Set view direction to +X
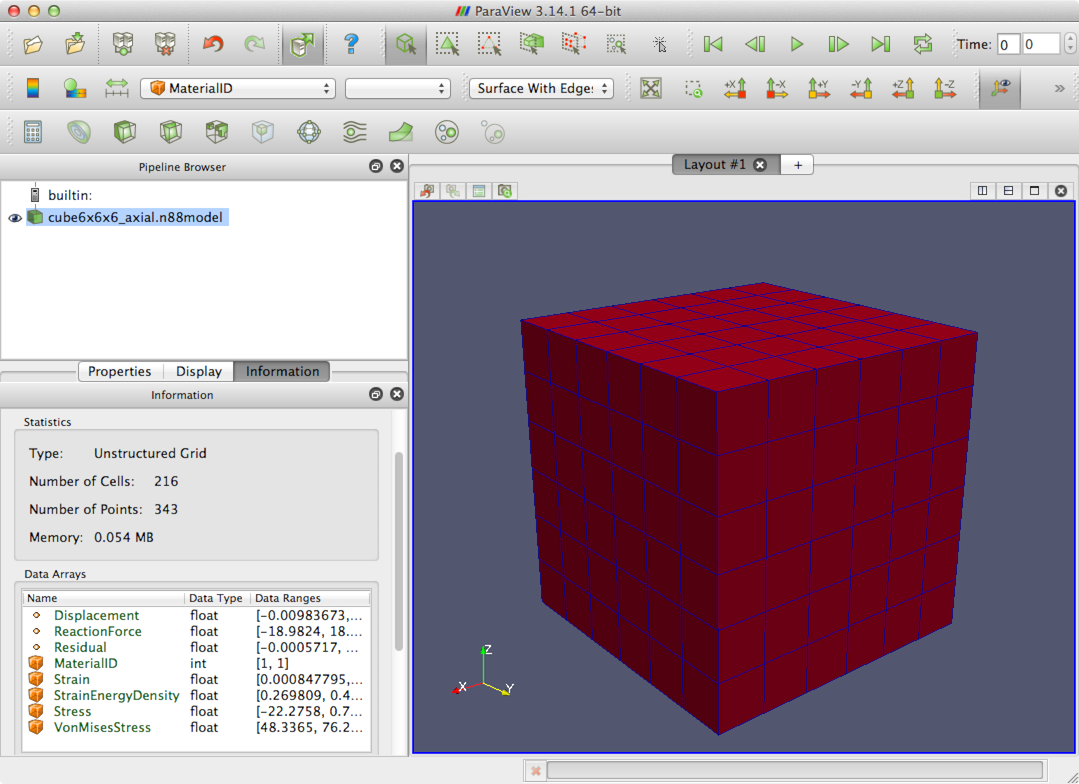Viewport: 1079px width, 784px height. 736,88
